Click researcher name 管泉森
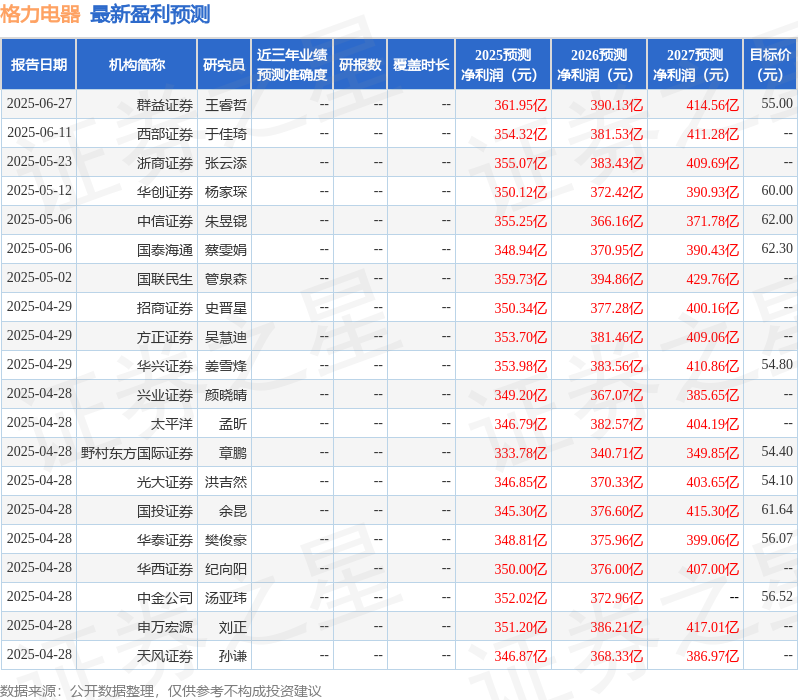798x700 pixels. tap(226, 279)
